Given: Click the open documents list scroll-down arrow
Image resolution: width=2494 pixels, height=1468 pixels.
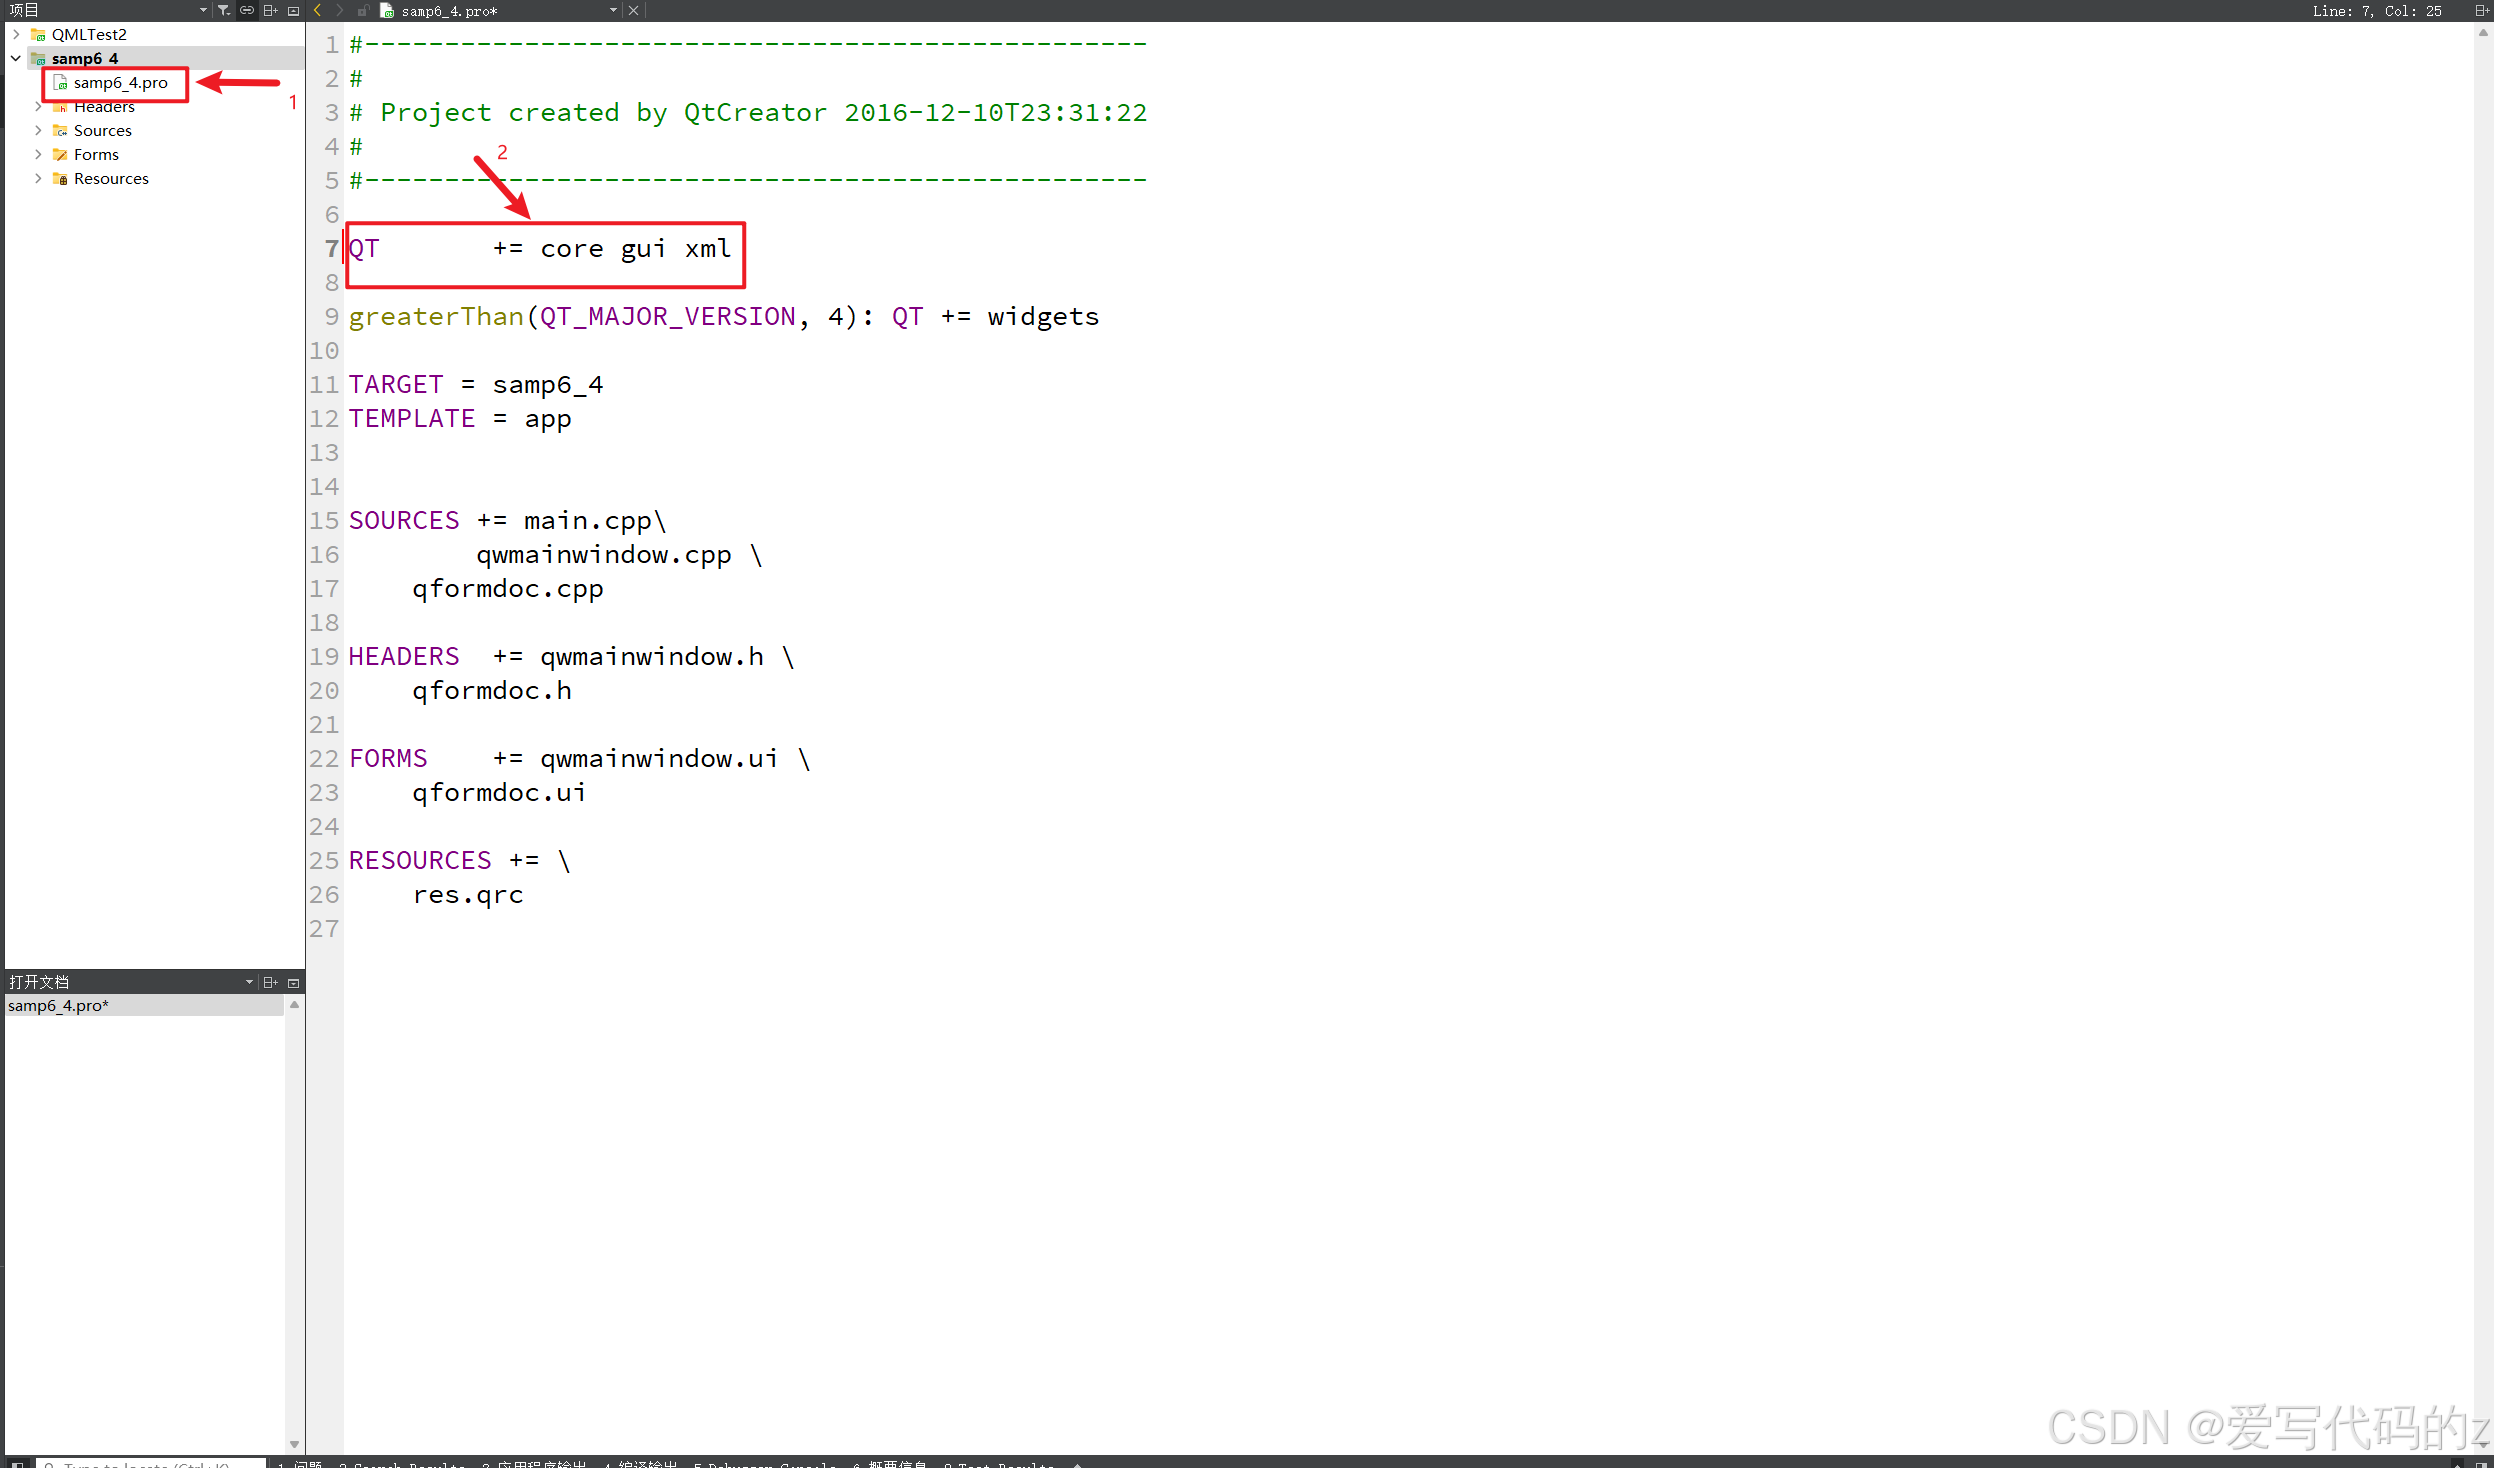Looking at the screenshot, I should (x=294, y=1444).
